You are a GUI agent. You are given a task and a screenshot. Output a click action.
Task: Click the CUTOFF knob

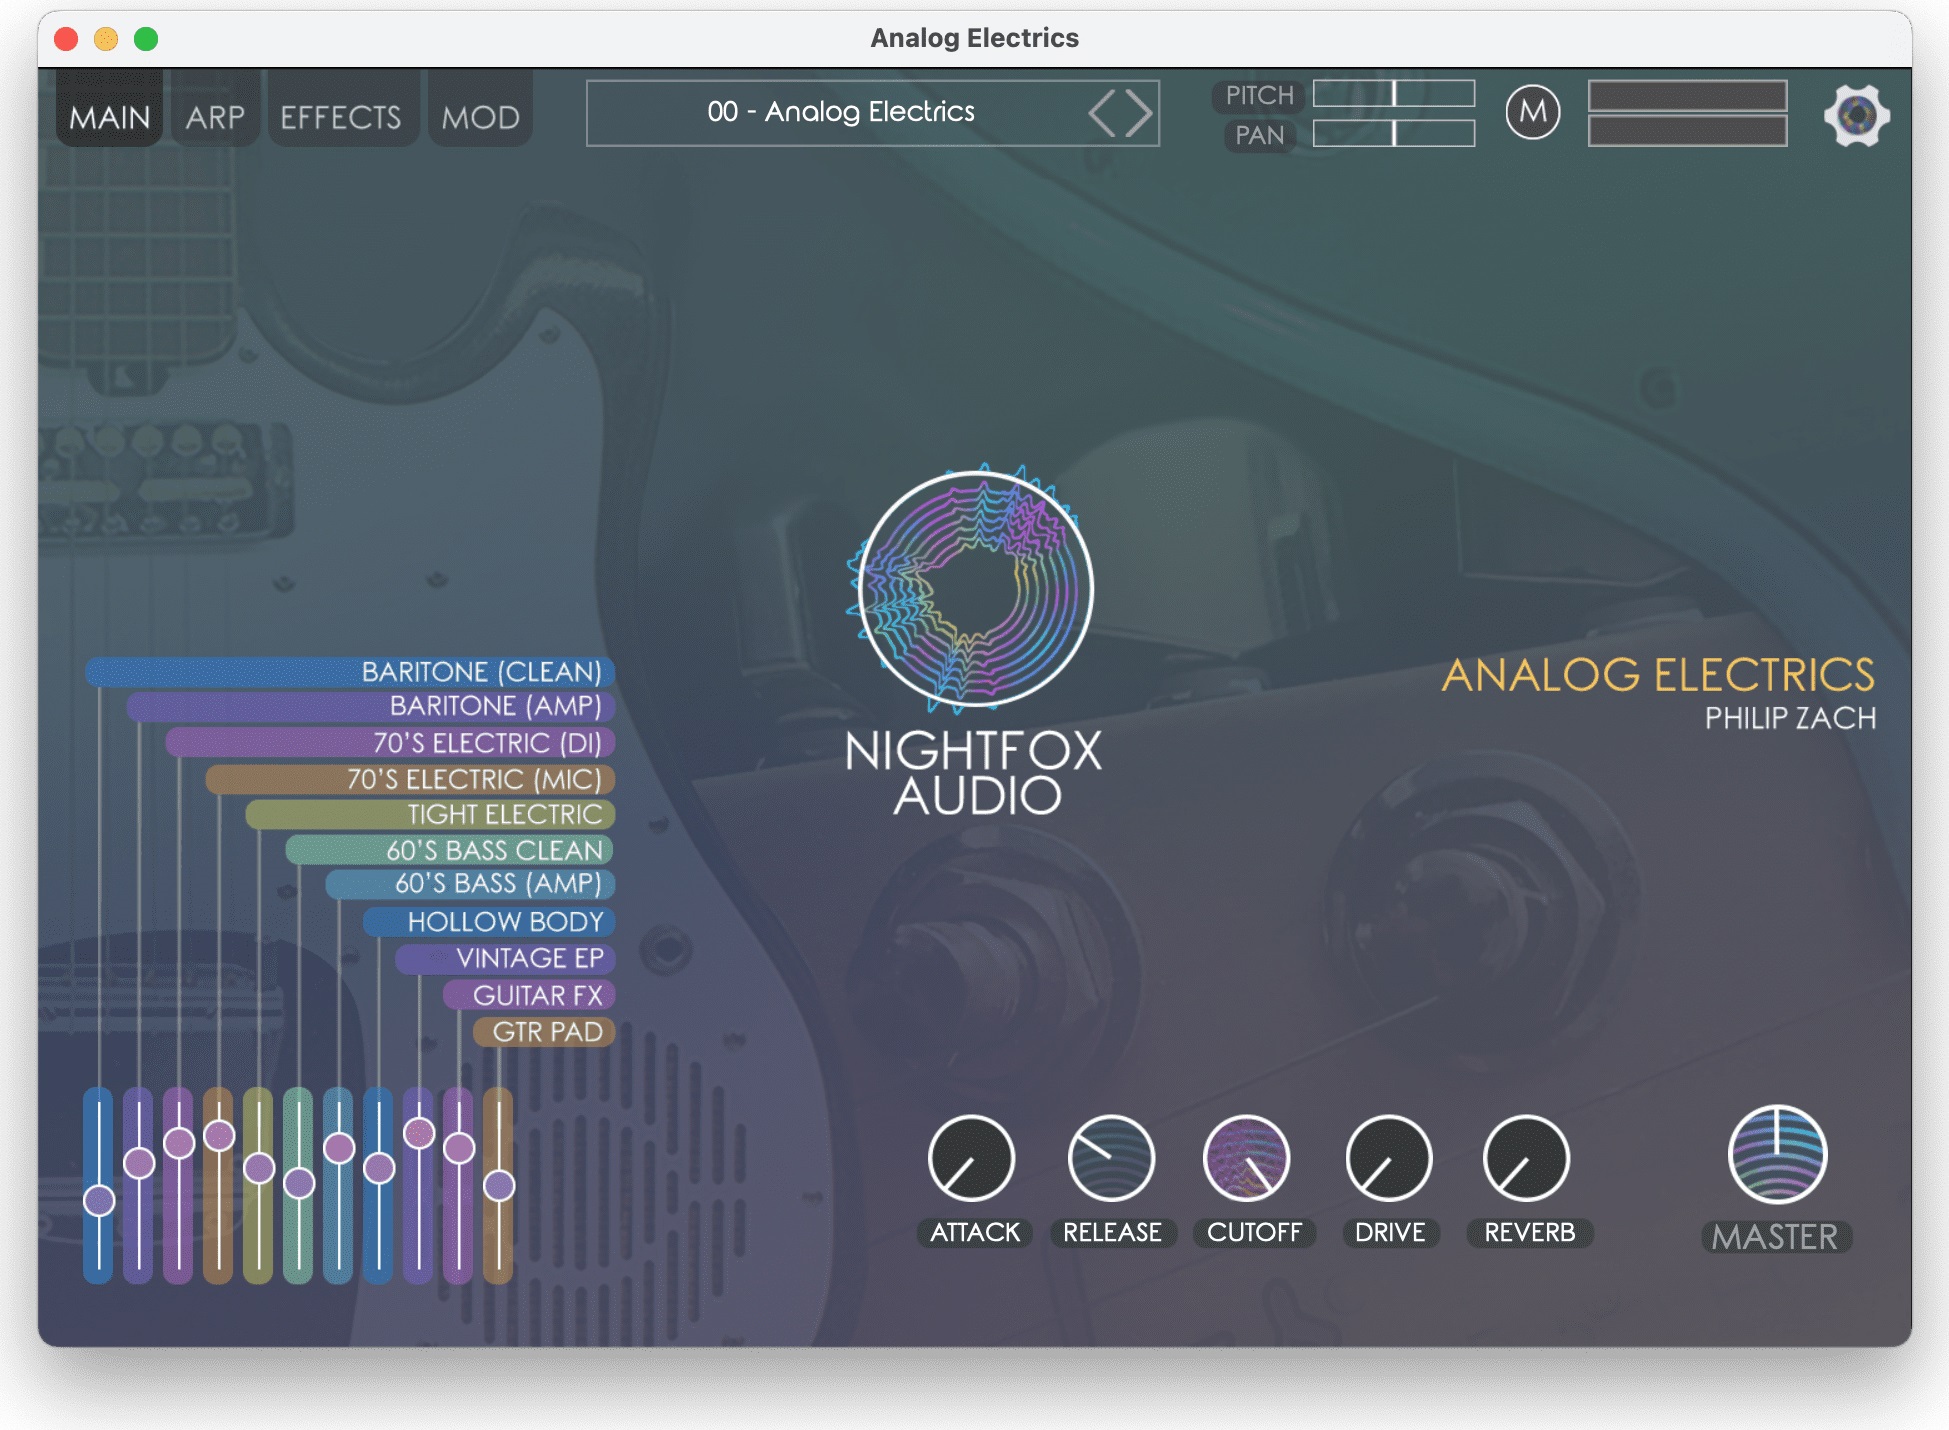[x=1246, y=1158]
